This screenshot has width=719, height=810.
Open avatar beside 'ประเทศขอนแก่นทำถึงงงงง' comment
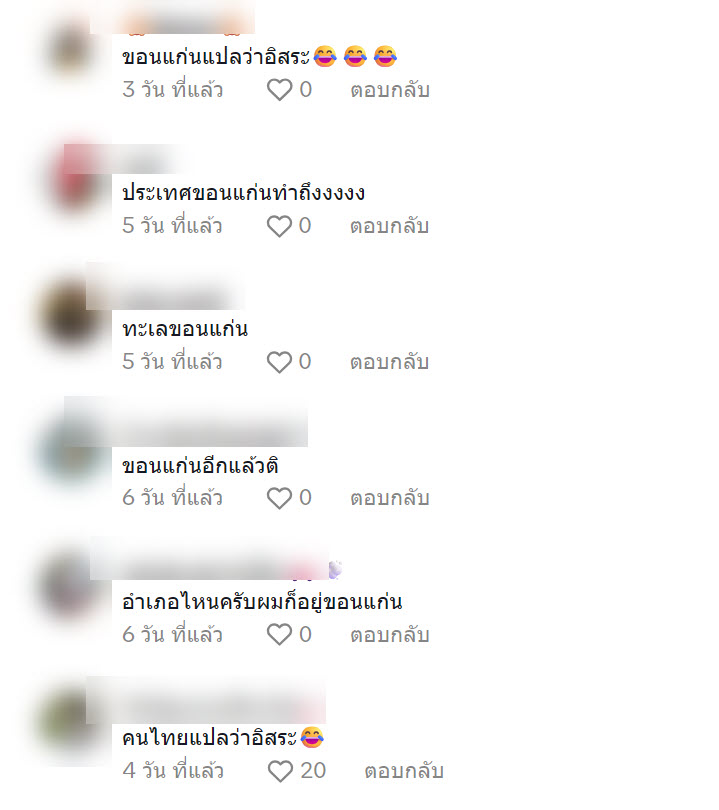pos(75,178)
